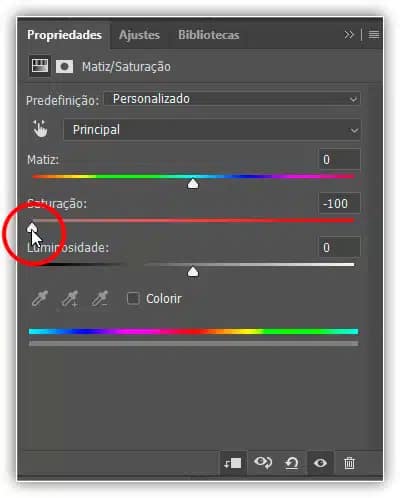Switch to the Bibliotecas tab

209,35
